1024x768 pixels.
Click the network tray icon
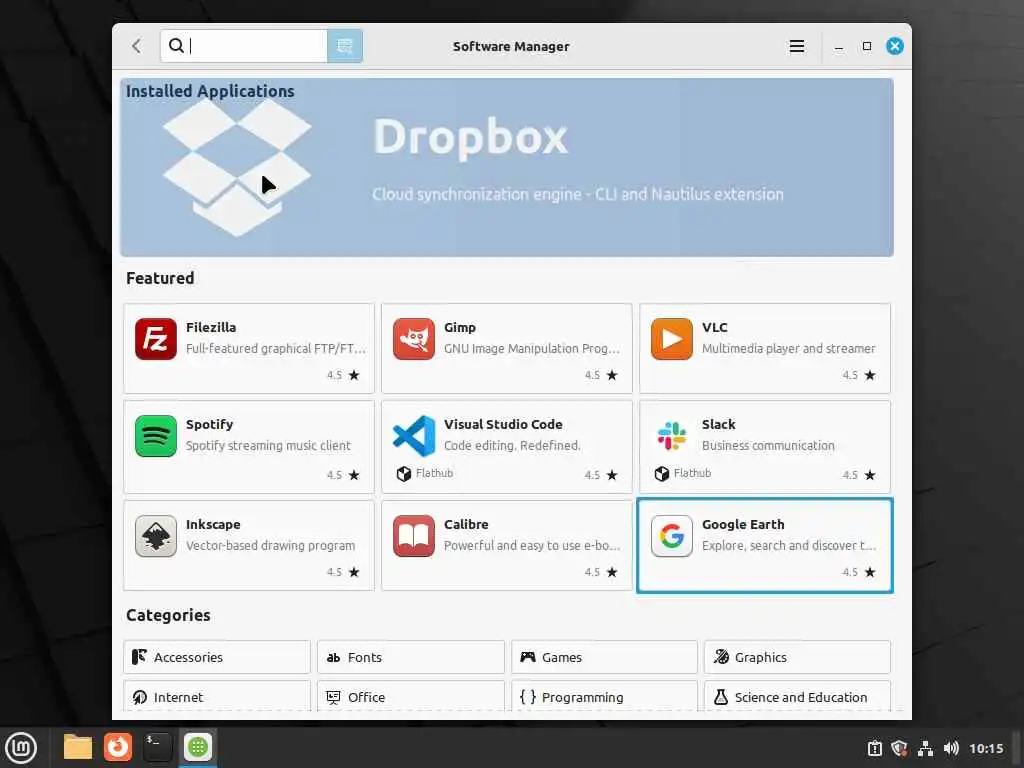click(x=925, y=748)
